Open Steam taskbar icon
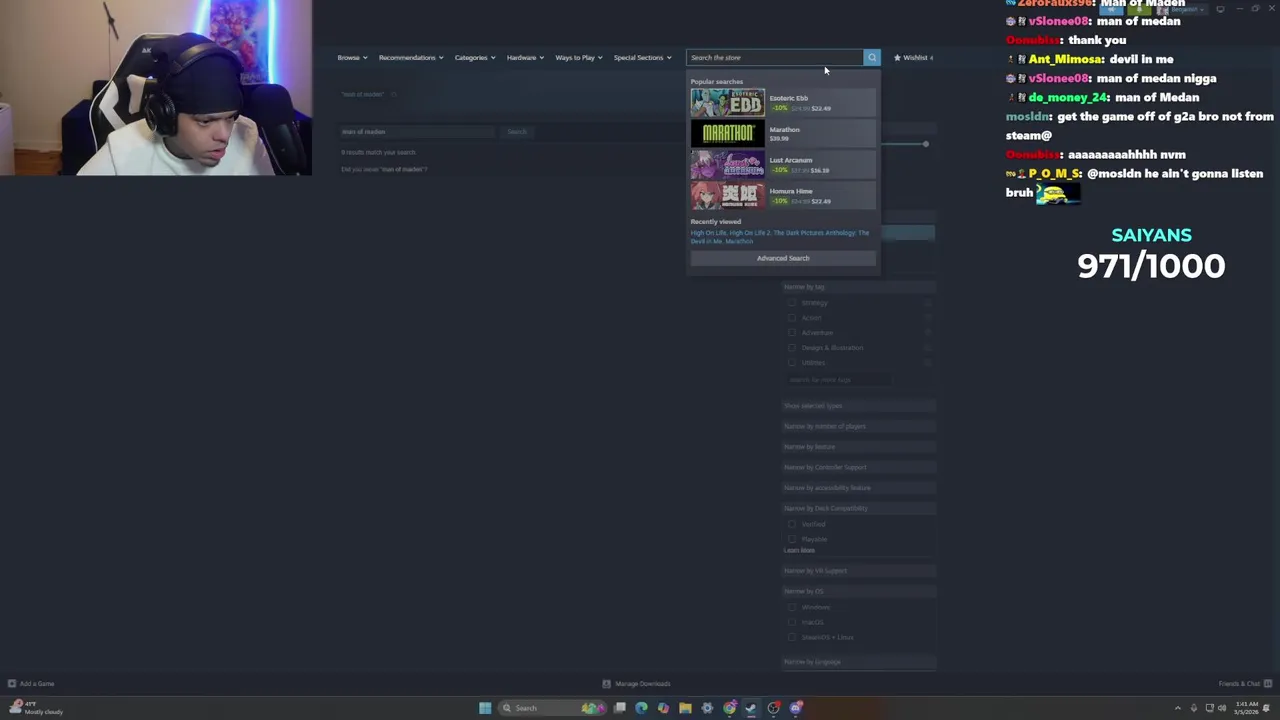1280x720 pixels. tap(751, 708)
